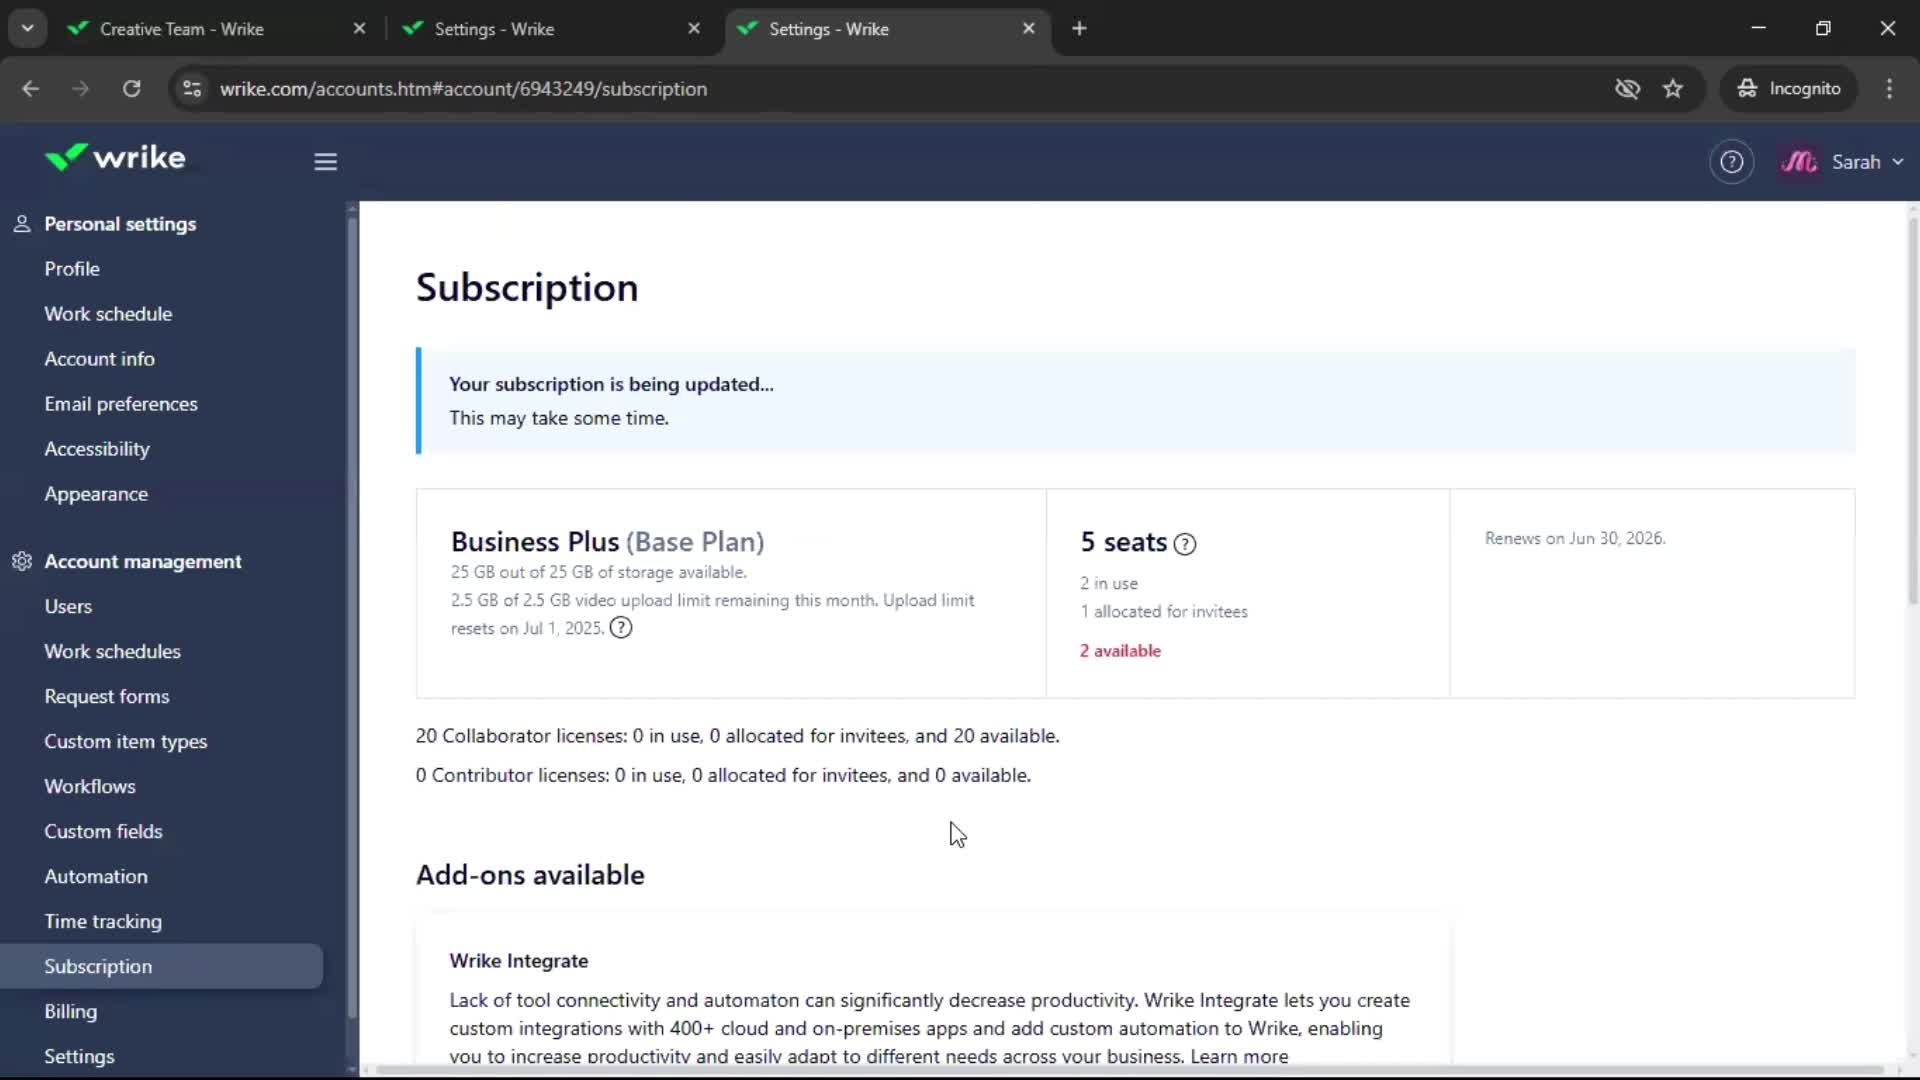Click the Collaborator licenses line

pyautogui.click(x=737, y=736)
